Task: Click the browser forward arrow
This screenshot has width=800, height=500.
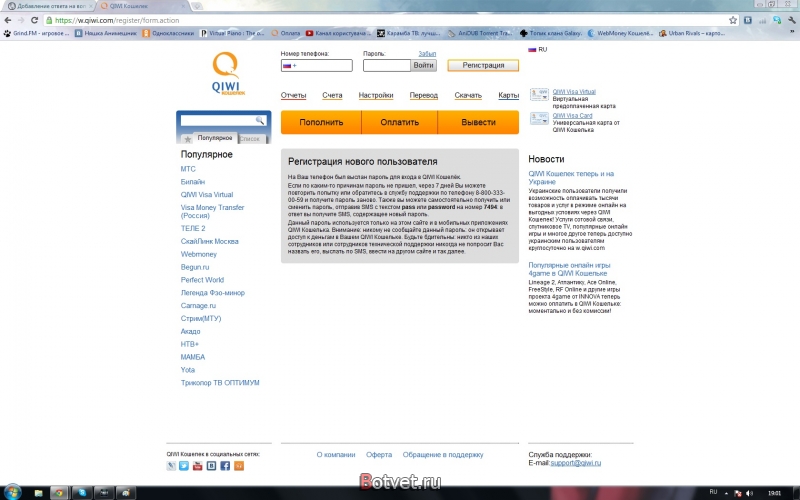Action: point(21,20)
